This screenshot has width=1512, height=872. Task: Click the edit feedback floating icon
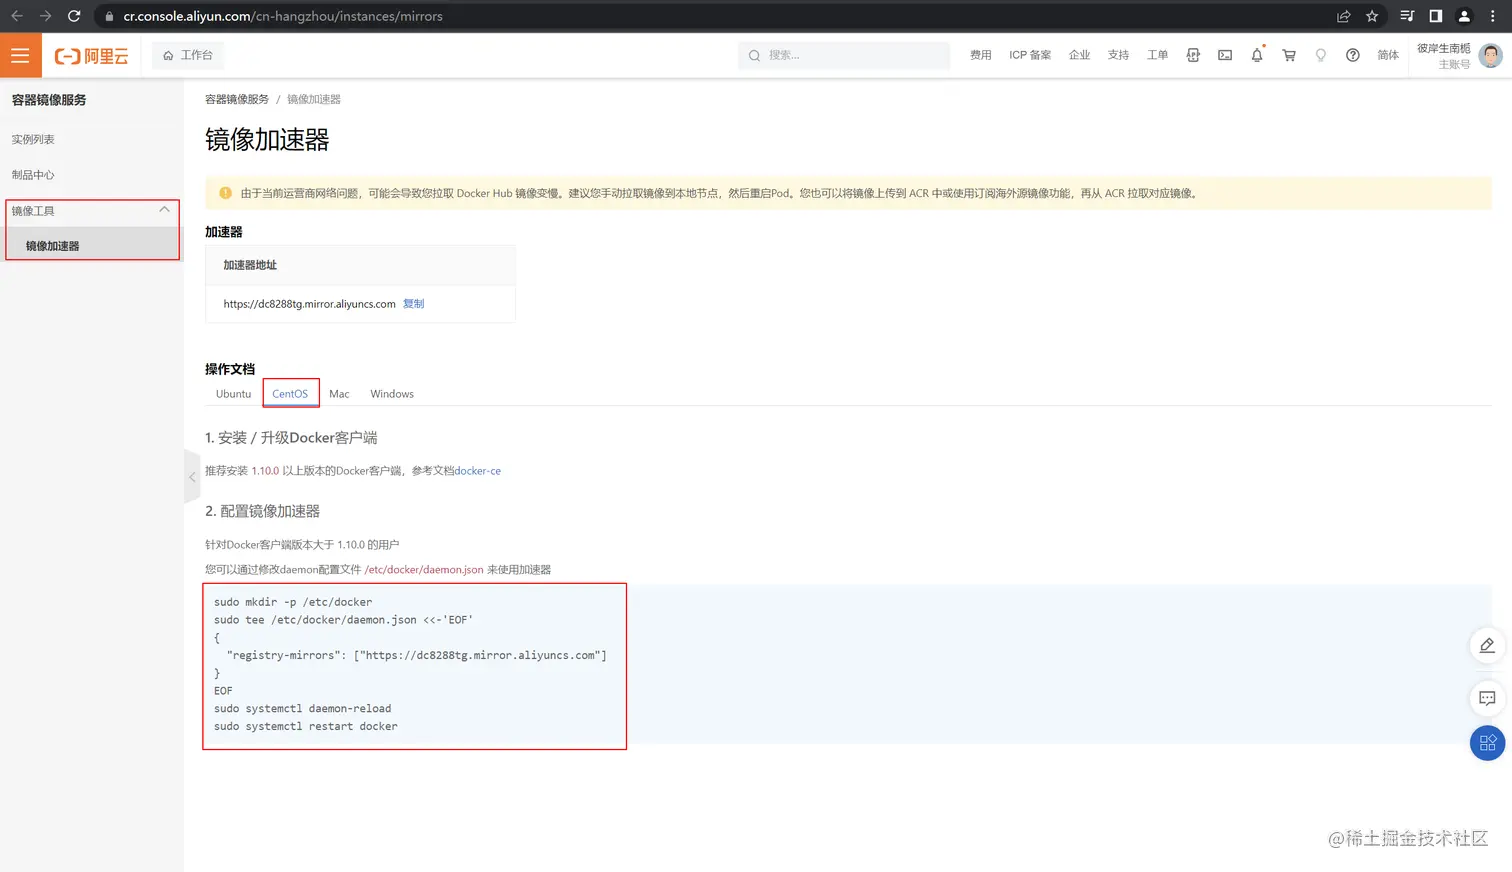click(x=1487, y=646)
